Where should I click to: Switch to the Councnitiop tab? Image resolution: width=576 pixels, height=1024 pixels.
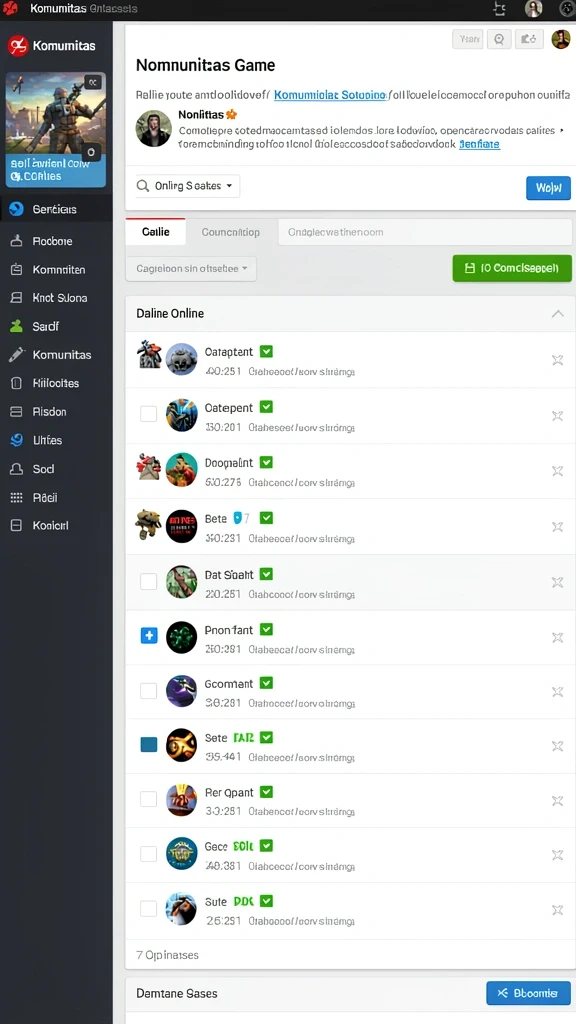[231, 232]
